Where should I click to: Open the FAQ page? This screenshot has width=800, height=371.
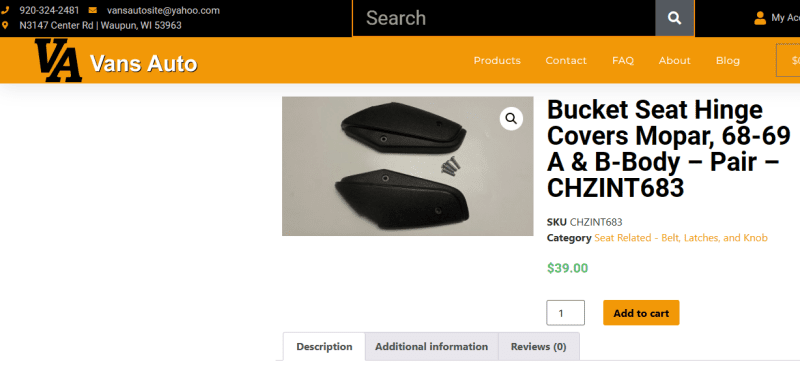click(623, 61)
